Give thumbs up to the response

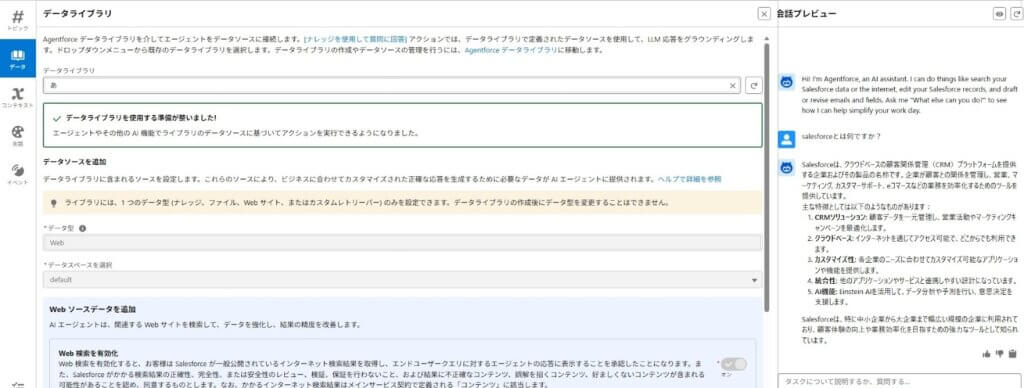(986, 353)
